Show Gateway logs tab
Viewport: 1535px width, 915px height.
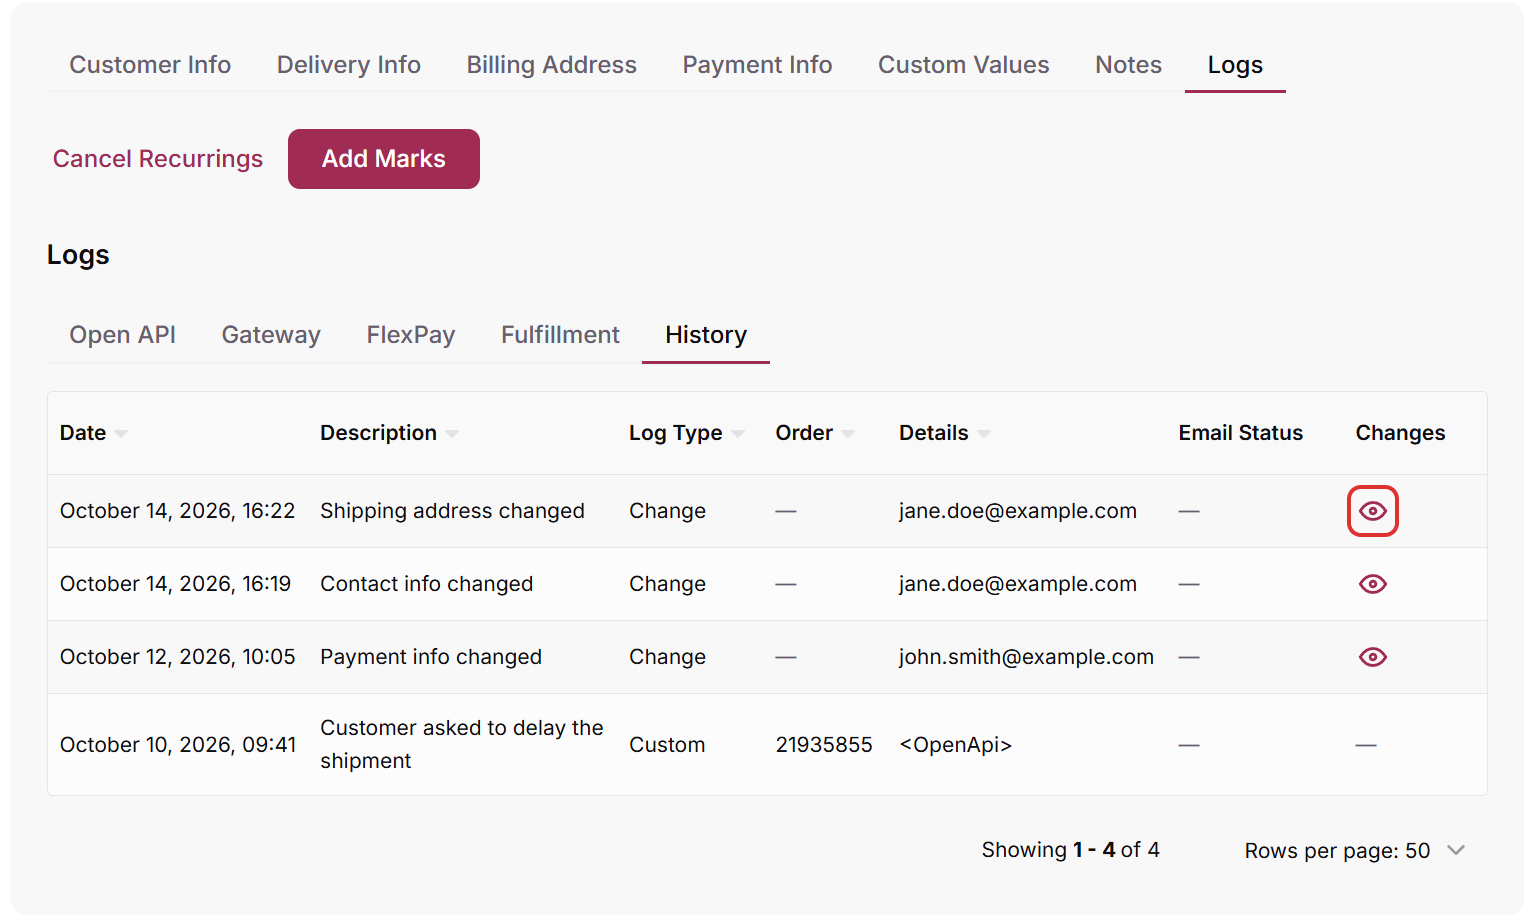pos(271,335)
